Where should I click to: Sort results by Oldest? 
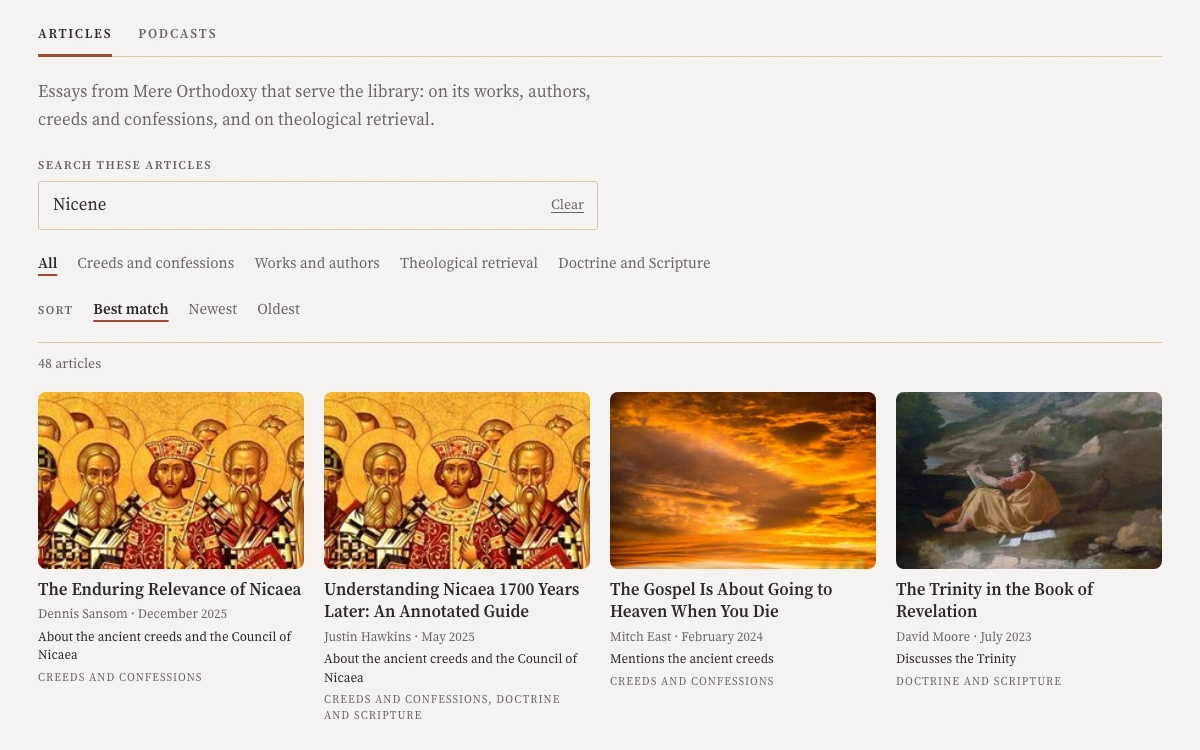tap(278, 309)
